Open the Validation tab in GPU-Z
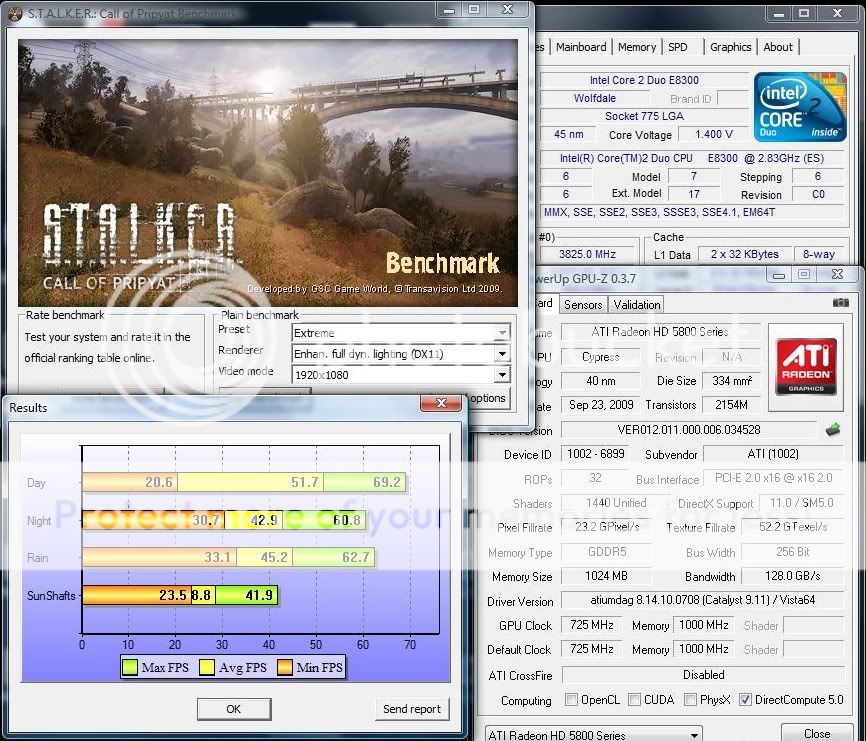866x741 pixels. pyautogui.click(x=637, y=305)
